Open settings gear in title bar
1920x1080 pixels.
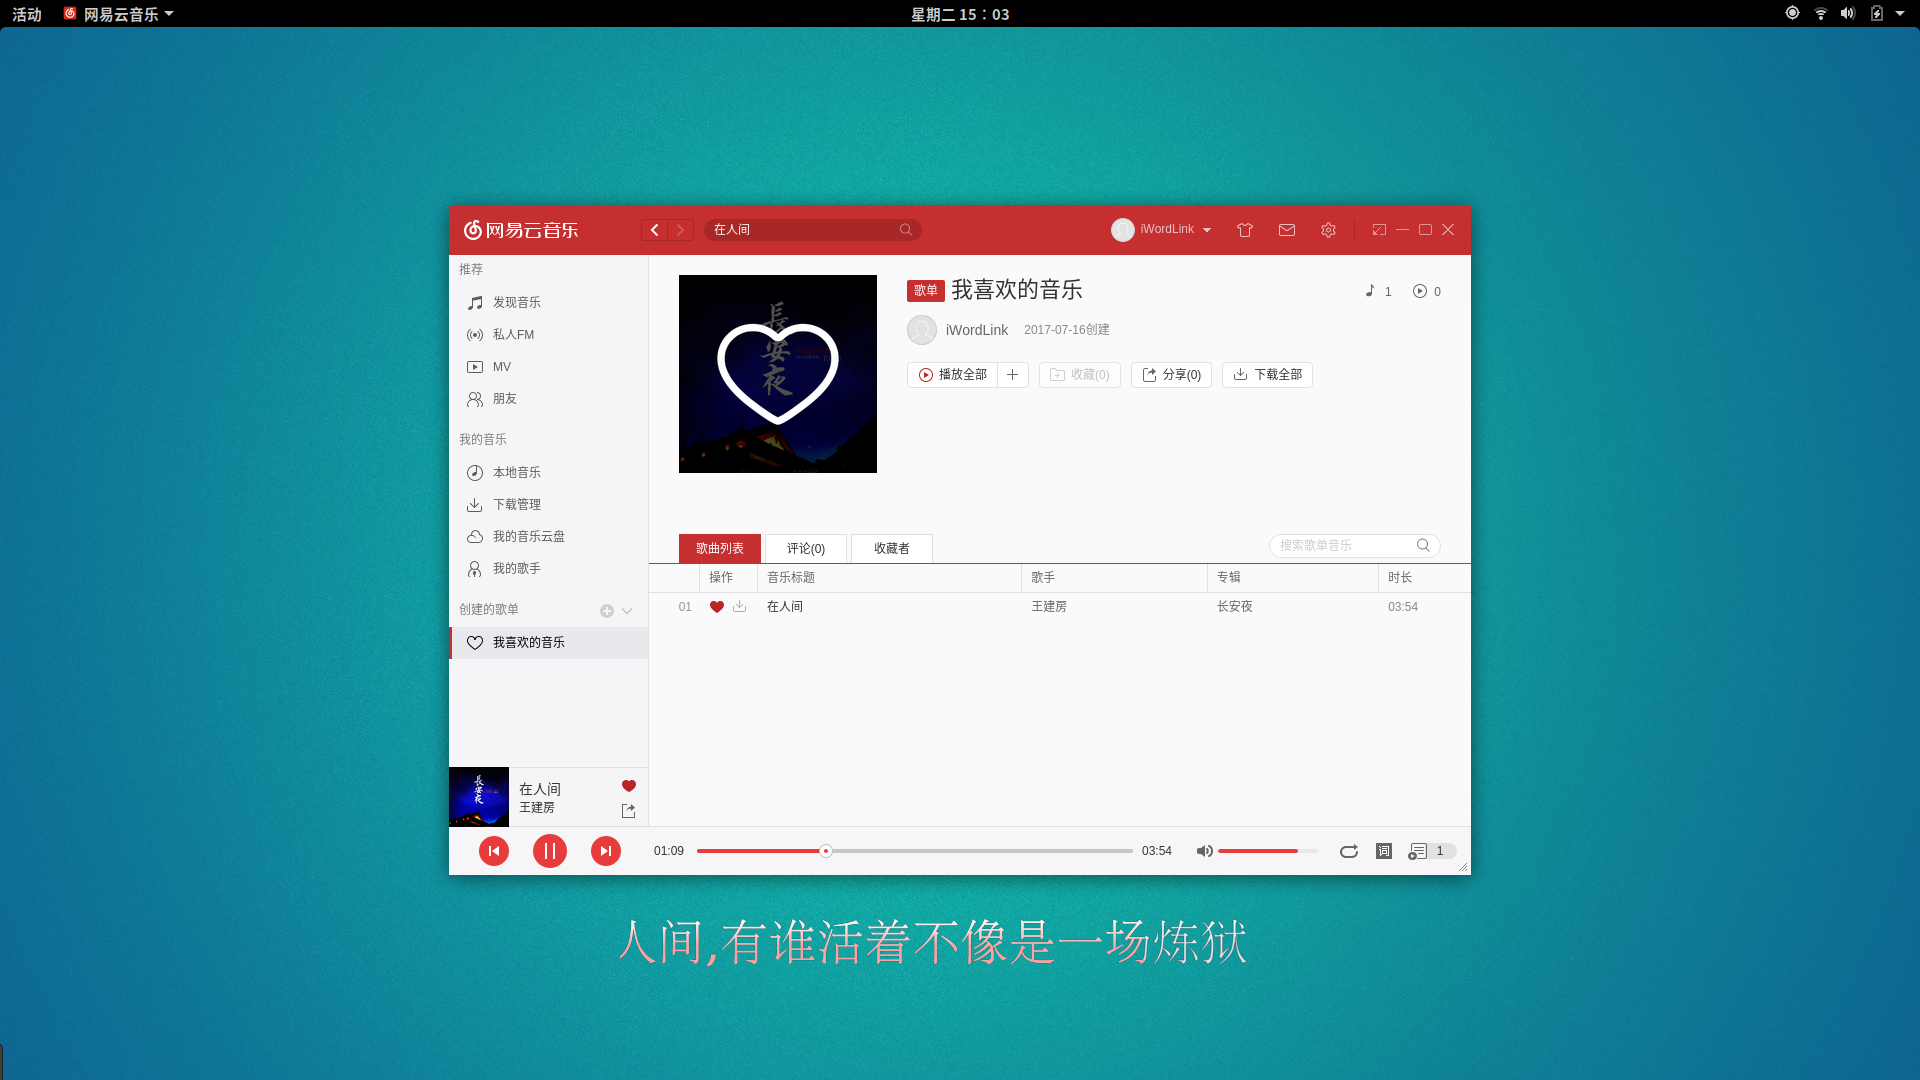click(1328, 230)
